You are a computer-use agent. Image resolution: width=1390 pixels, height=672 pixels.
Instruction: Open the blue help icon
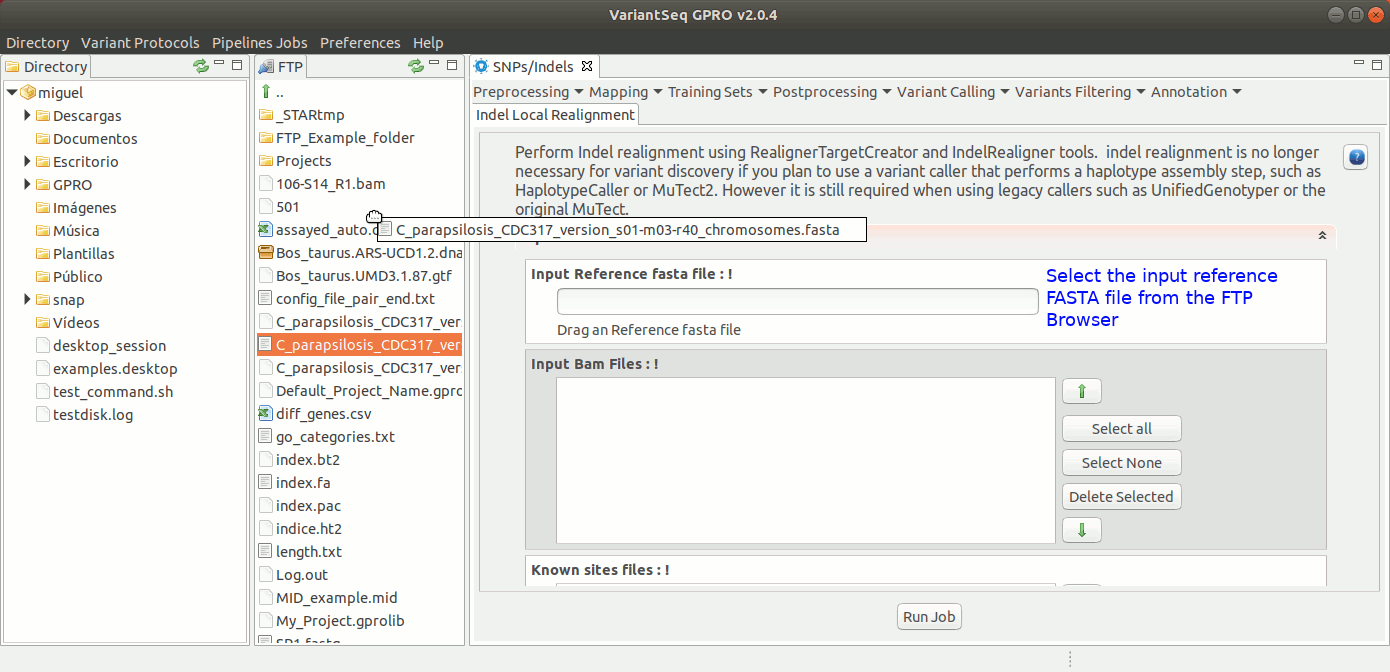coord(1355,158)
